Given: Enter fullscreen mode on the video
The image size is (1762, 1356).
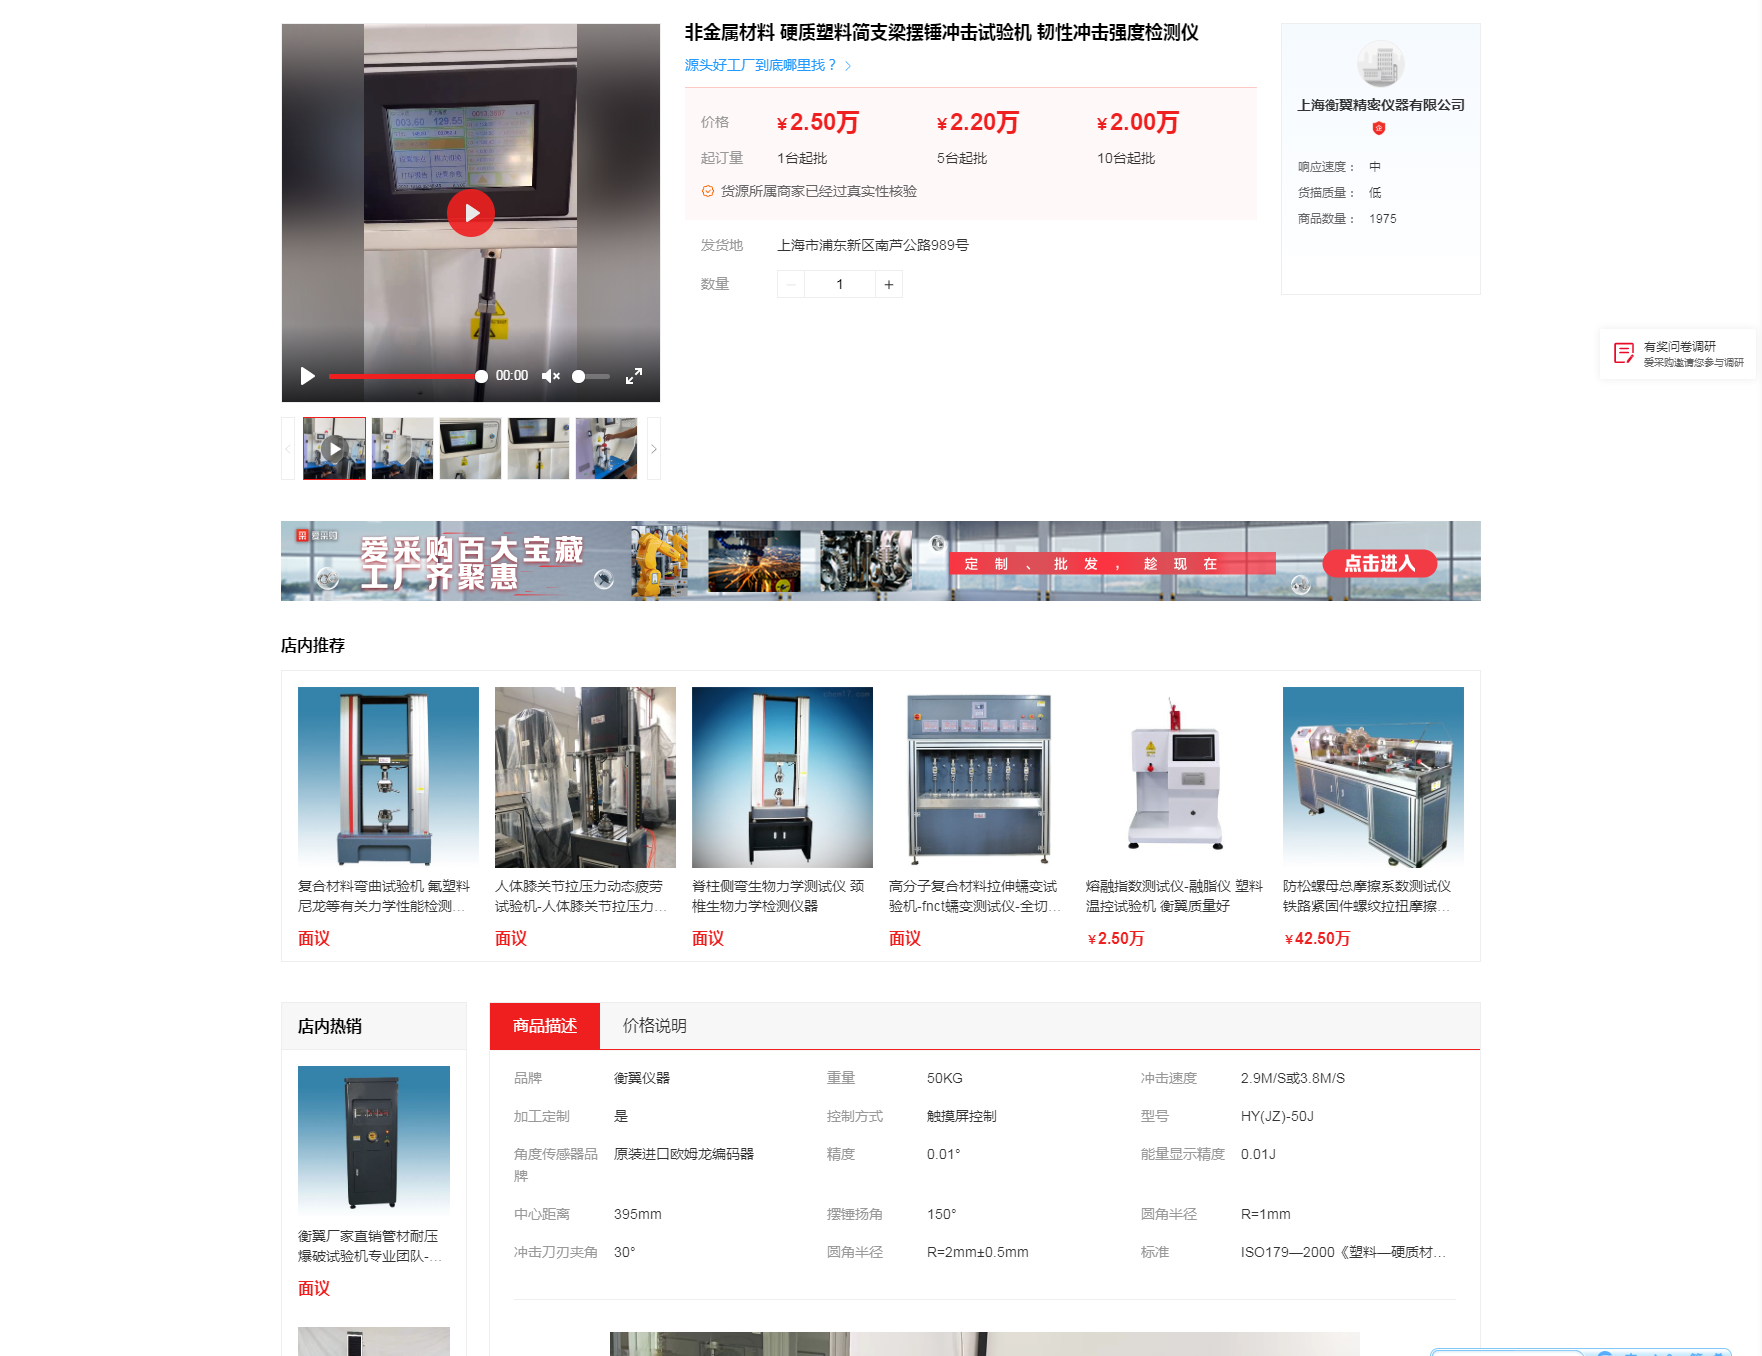Looking at the screenshot, I should click(633, 376).
